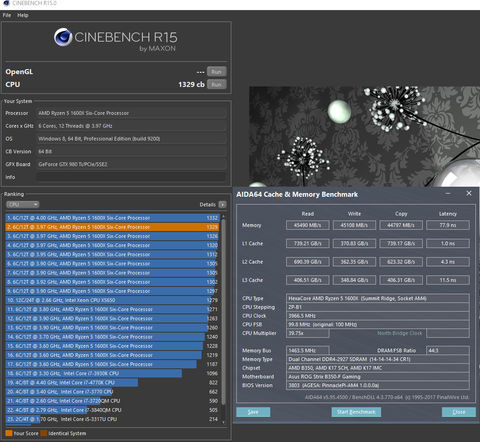Viewport: 480px width, 442px height.
Task: Save the AIDA64 benchmark results
Action: pyautogui.click(x=253, y=412)
